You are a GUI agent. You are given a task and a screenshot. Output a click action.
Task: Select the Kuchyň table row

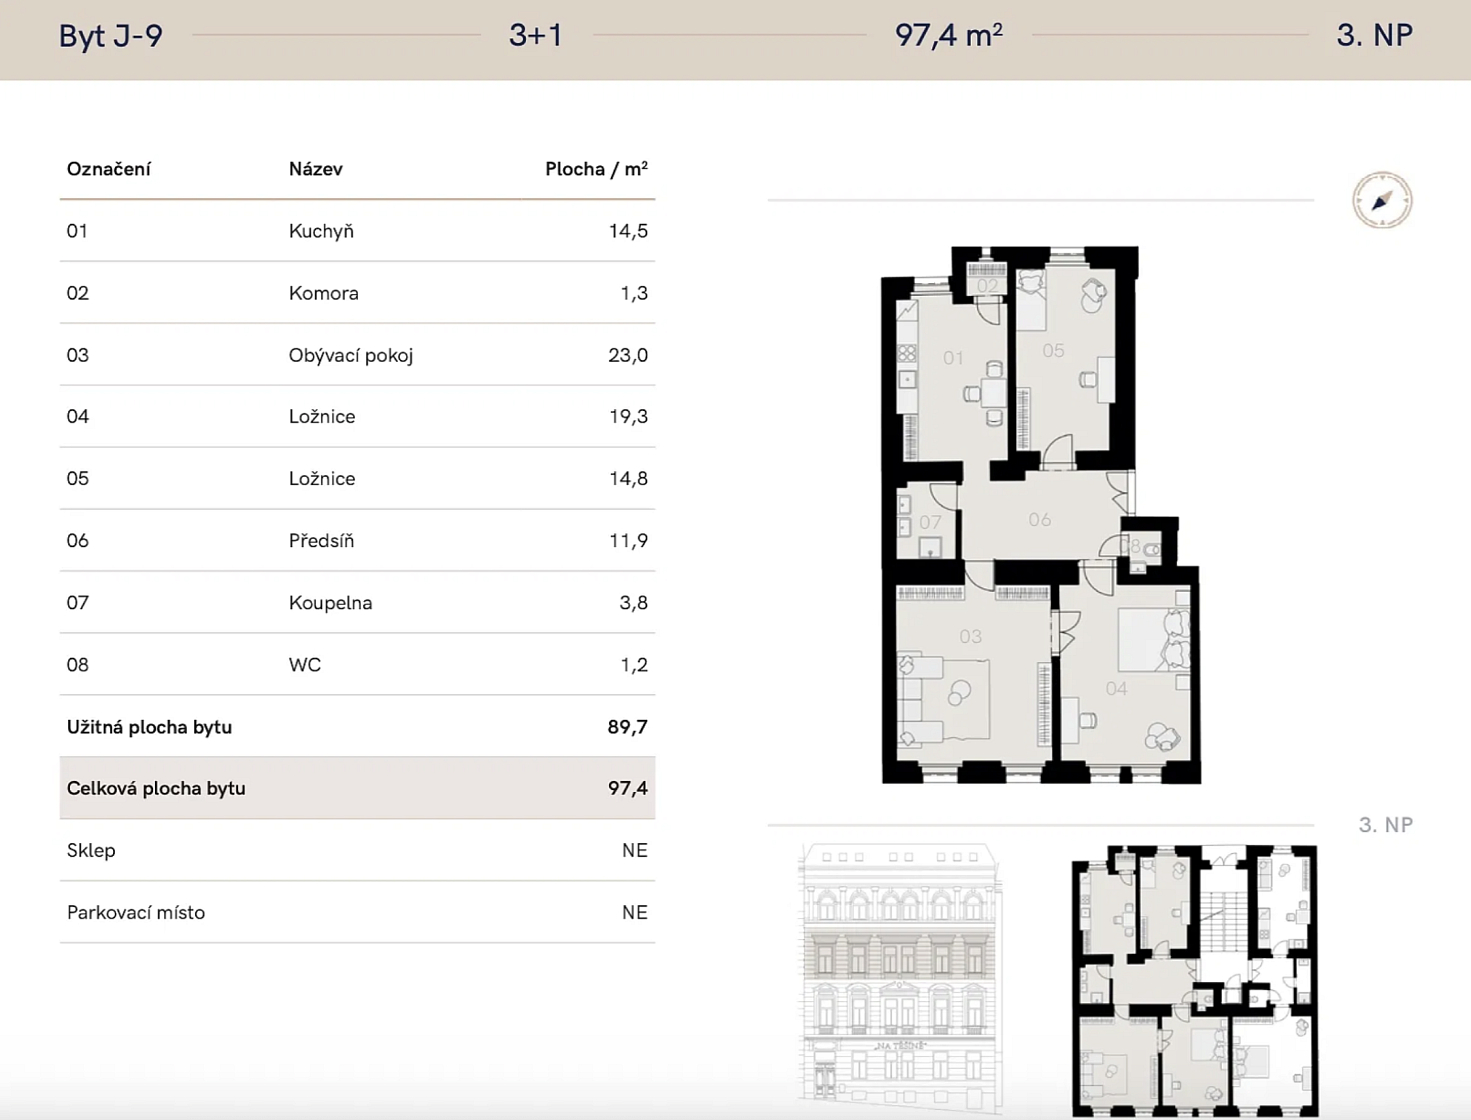pyautogui.click(x=357, y=231)
